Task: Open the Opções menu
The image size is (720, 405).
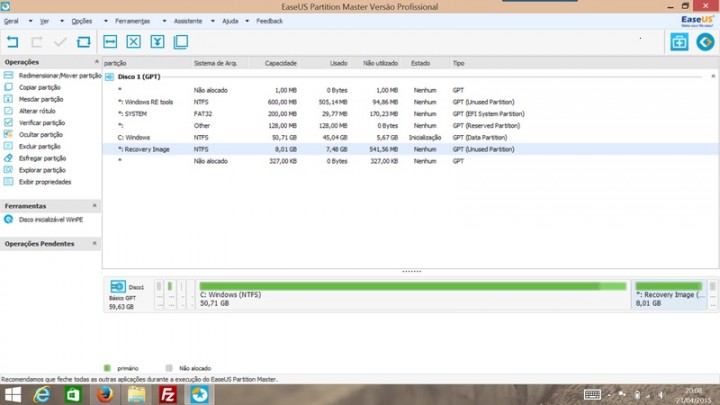Action: [82, 21]
